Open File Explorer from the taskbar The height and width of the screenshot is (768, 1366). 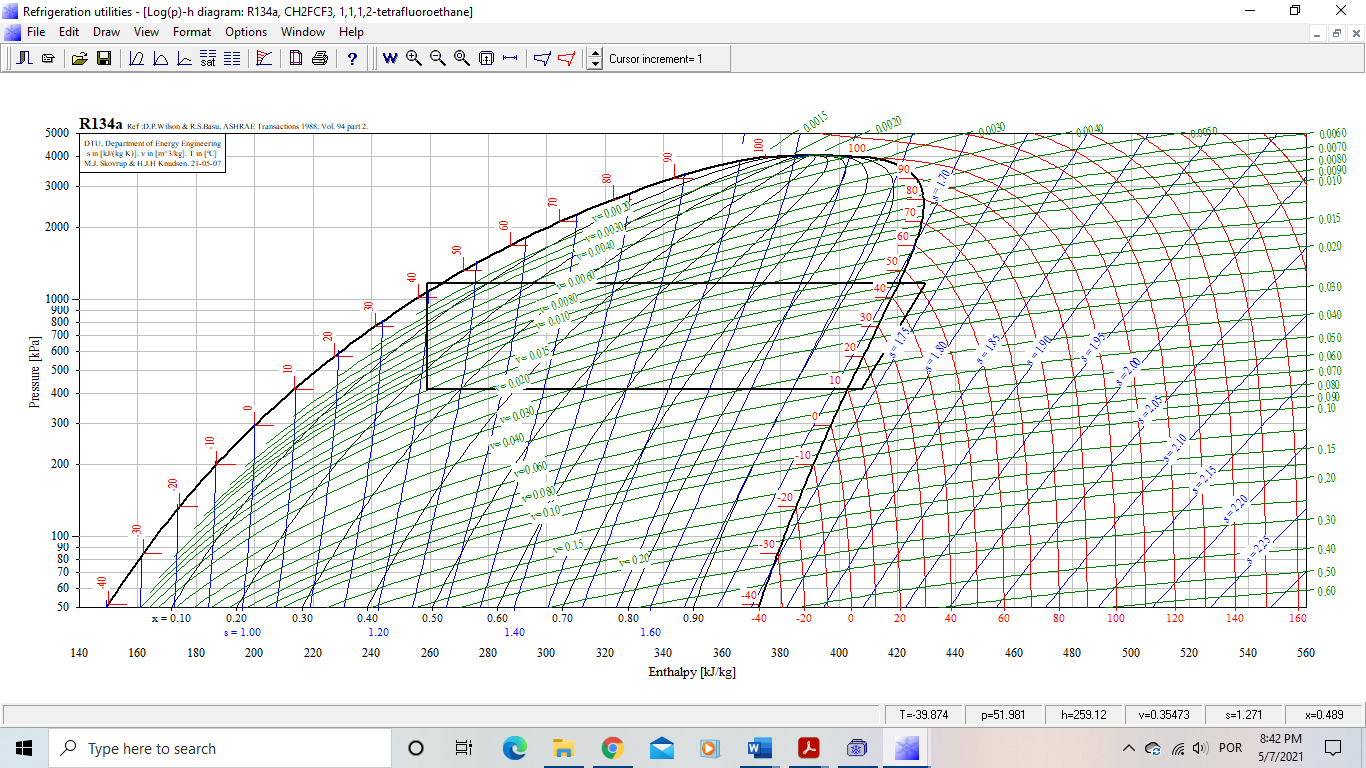tap(563, 748)
